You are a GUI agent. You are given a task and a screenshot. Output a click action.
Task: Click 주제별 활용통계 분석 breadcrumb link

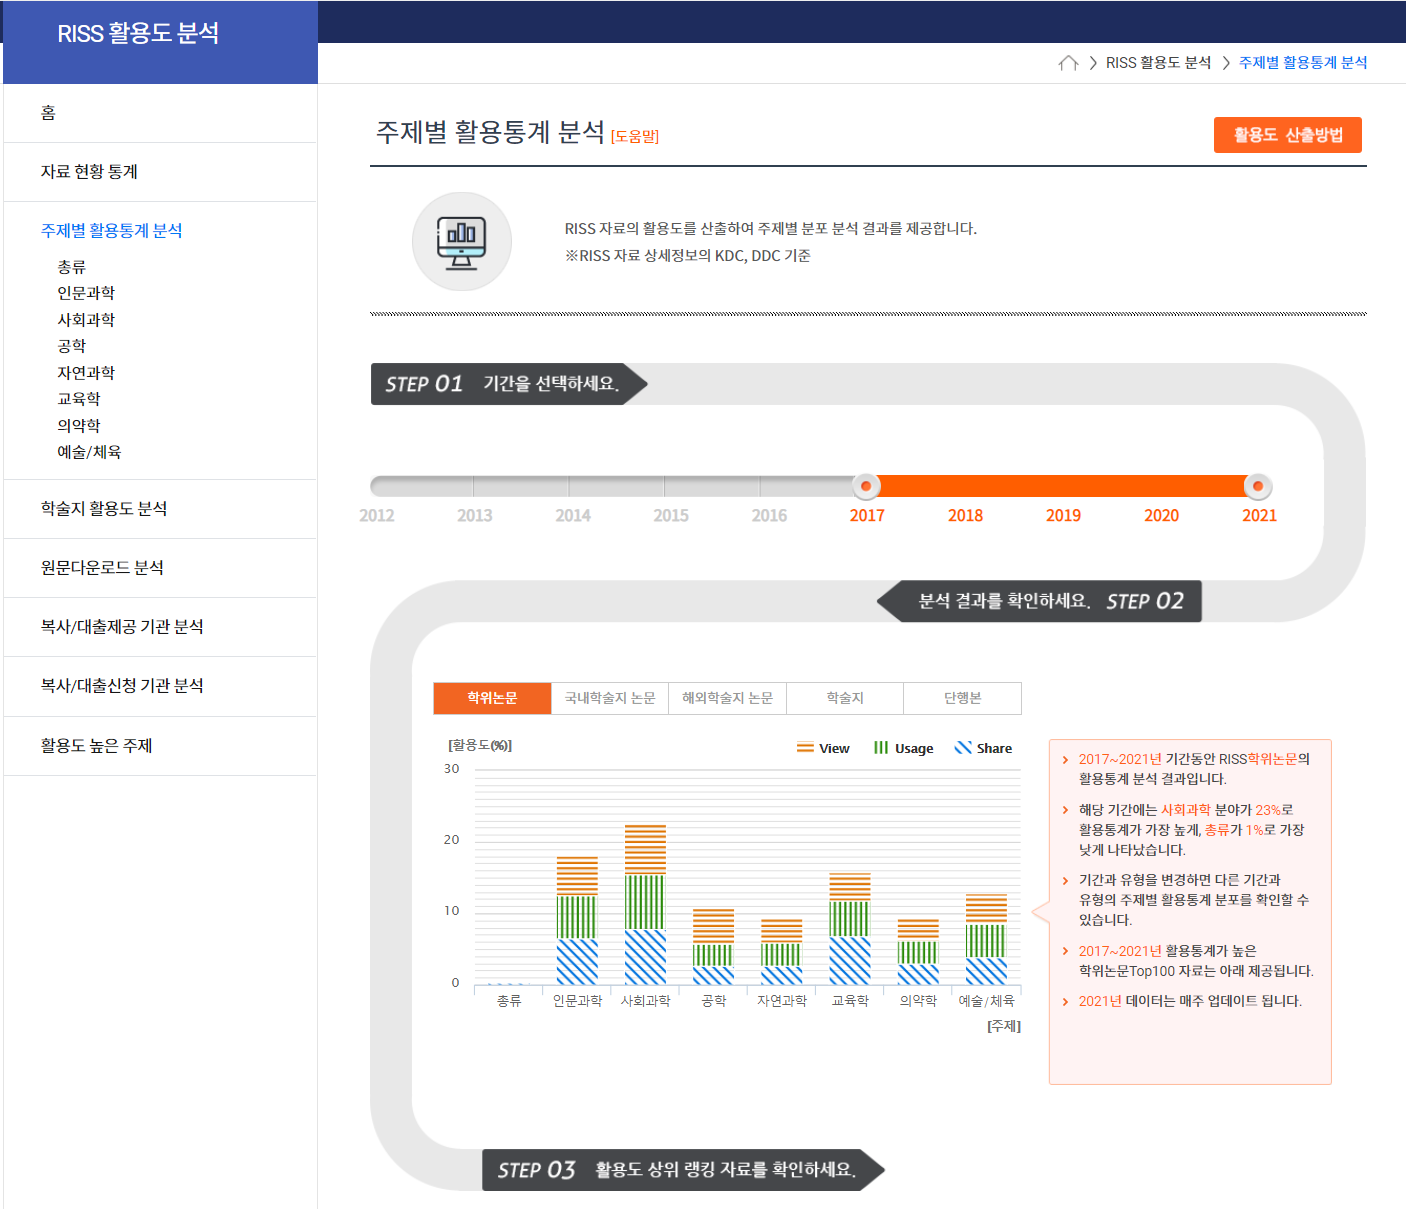(x=1303, y=63)
